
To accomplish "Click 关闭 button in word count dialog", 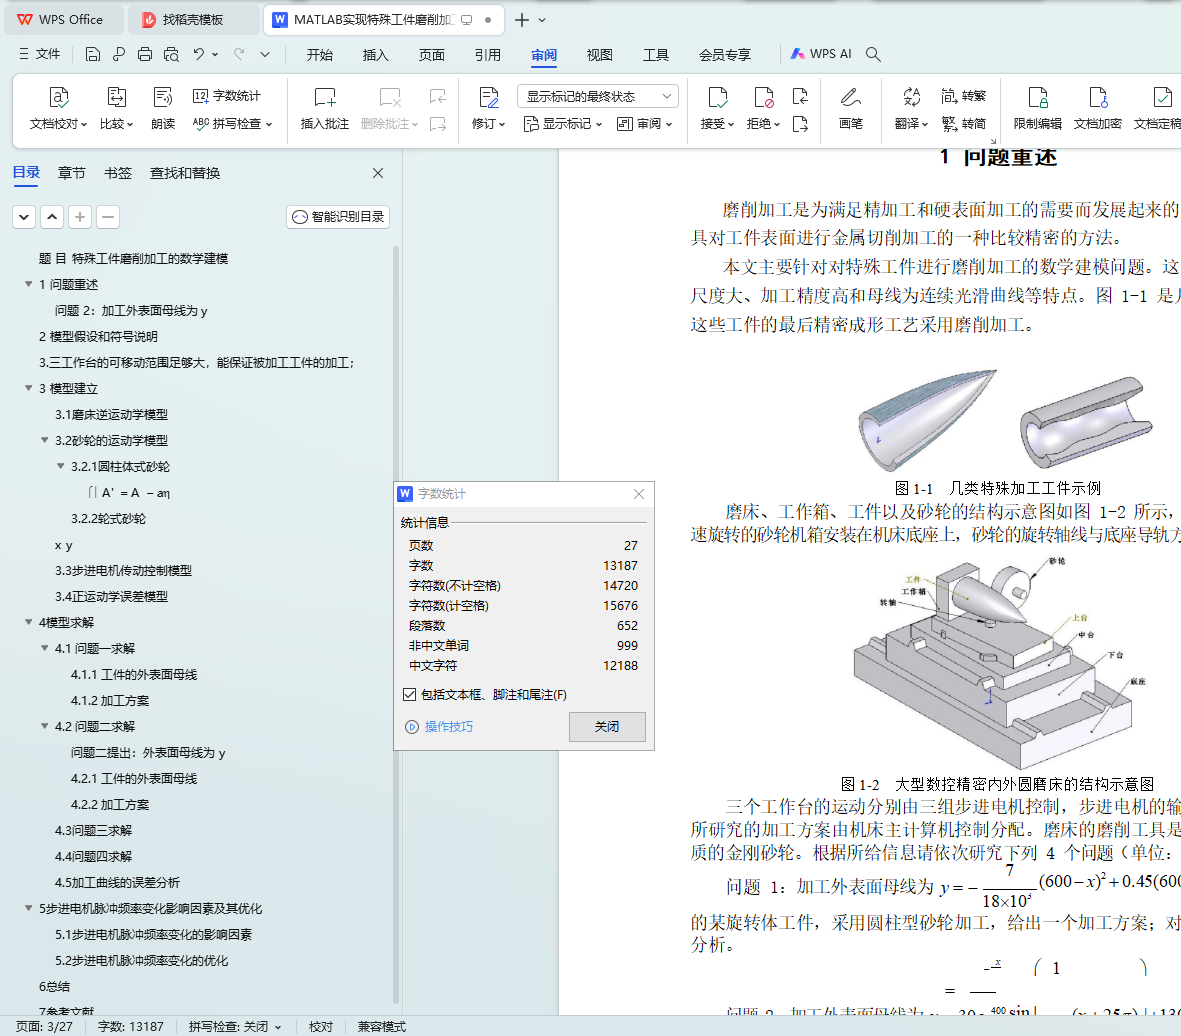I will click(607, 726).
